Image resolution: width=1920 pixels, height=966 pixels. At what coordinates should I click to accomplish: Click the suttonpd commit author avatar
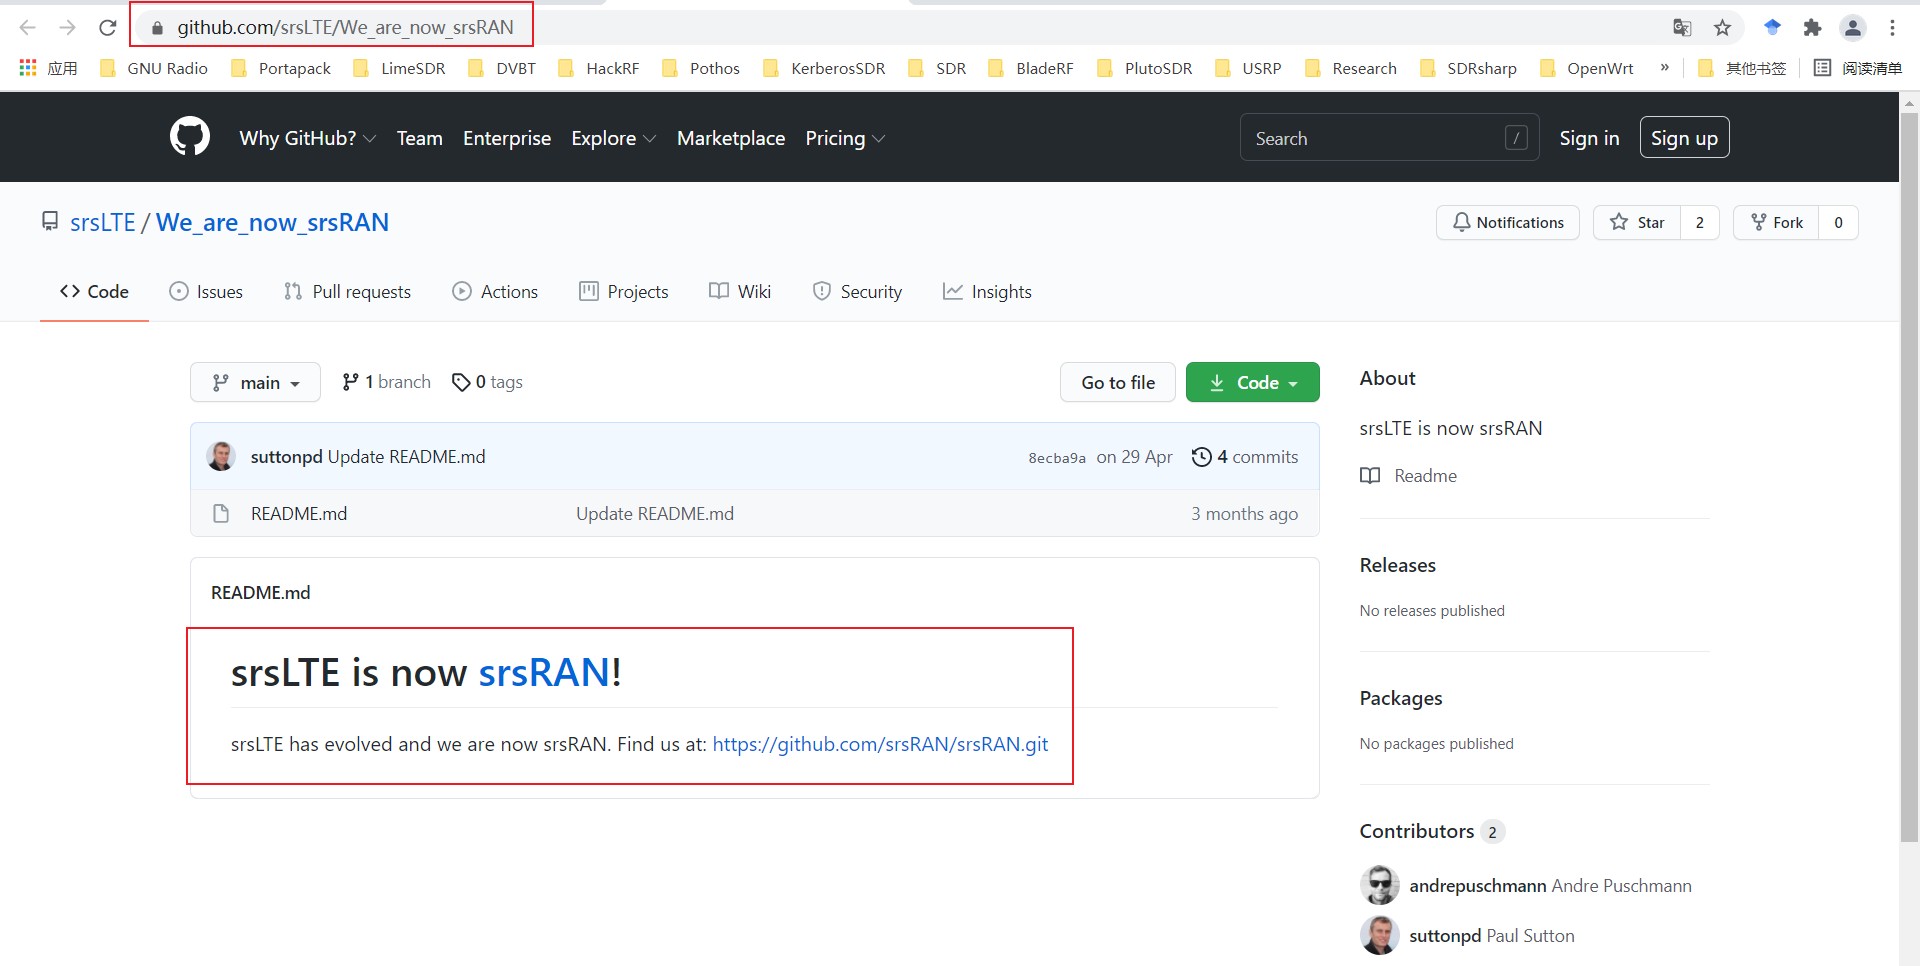(x=221, y=456)
